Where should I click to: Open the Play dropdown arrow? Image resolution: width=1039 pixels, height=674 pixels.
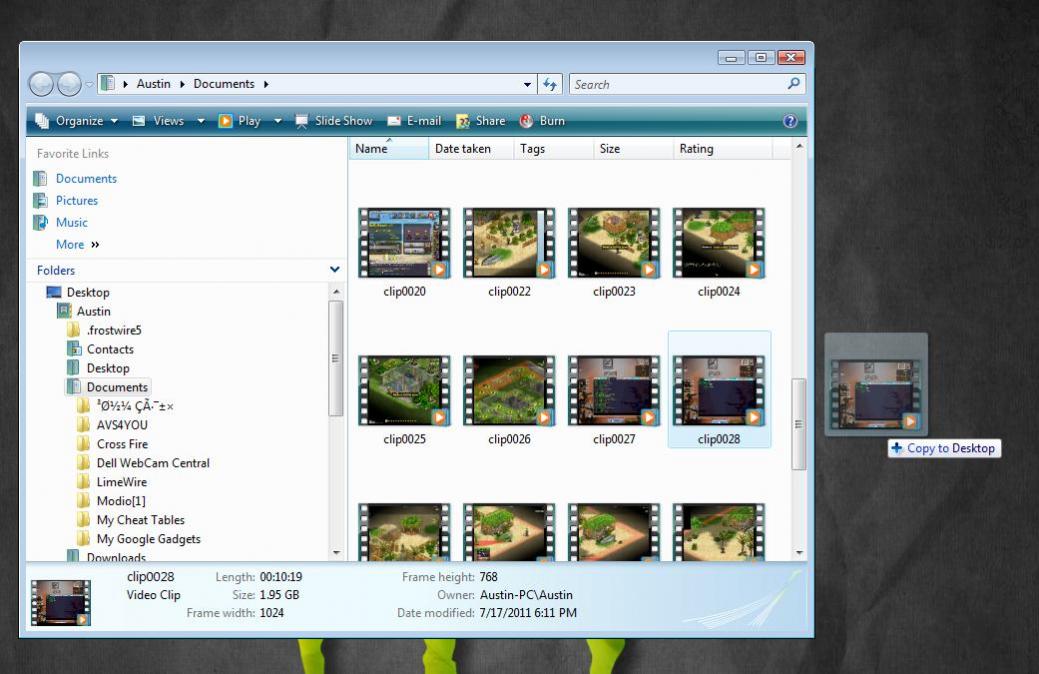278,121
